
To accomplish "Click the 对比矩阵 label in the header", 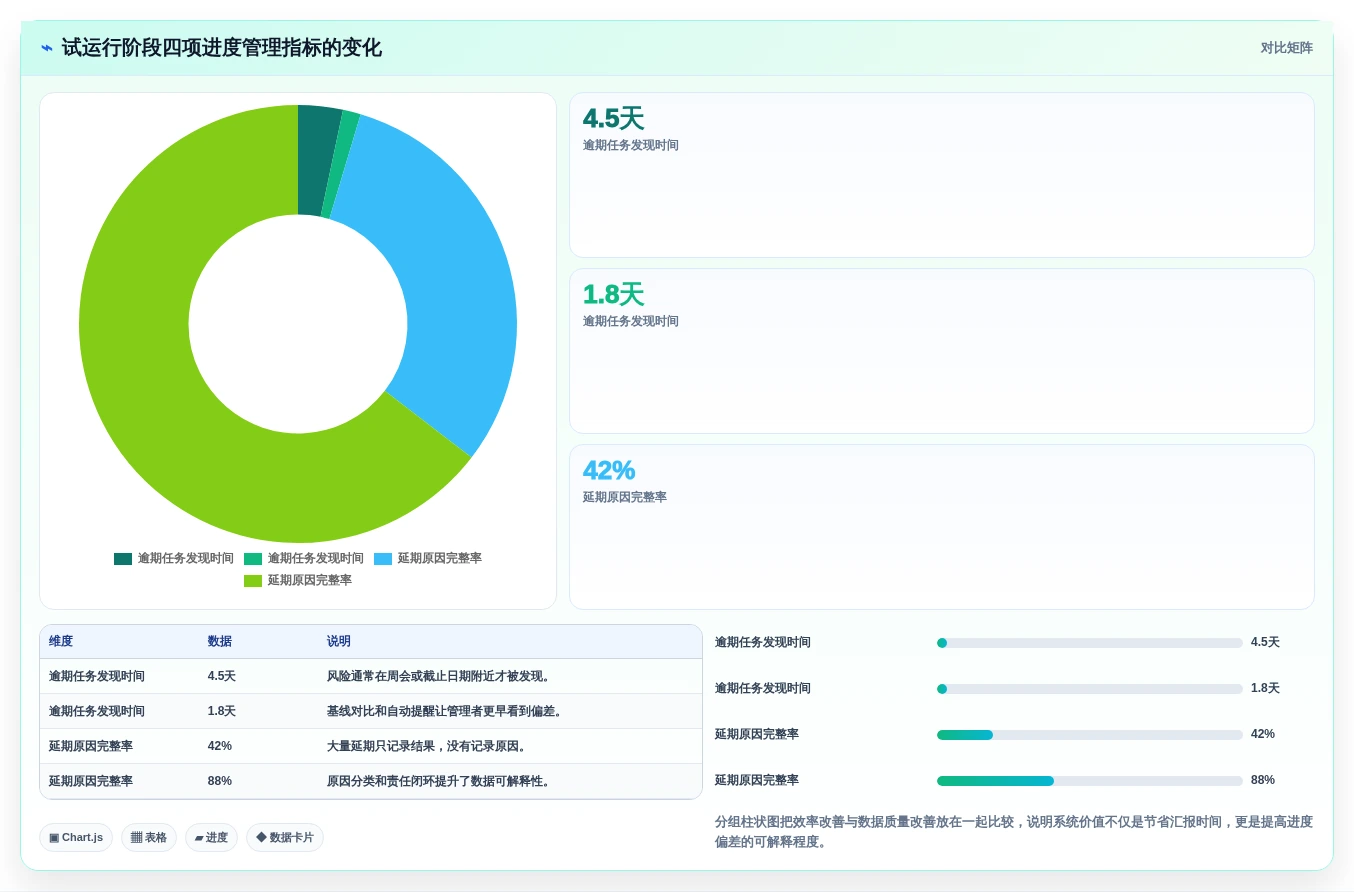I will (x=1286, y=48).
